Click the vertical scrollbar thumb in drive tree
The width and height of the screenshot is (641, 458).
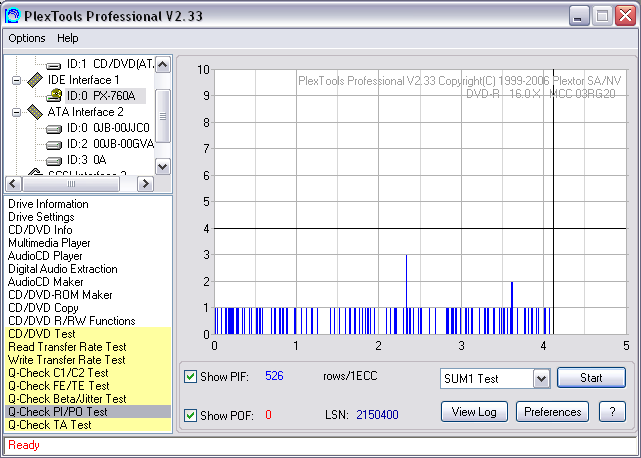[x=163, y=116]
